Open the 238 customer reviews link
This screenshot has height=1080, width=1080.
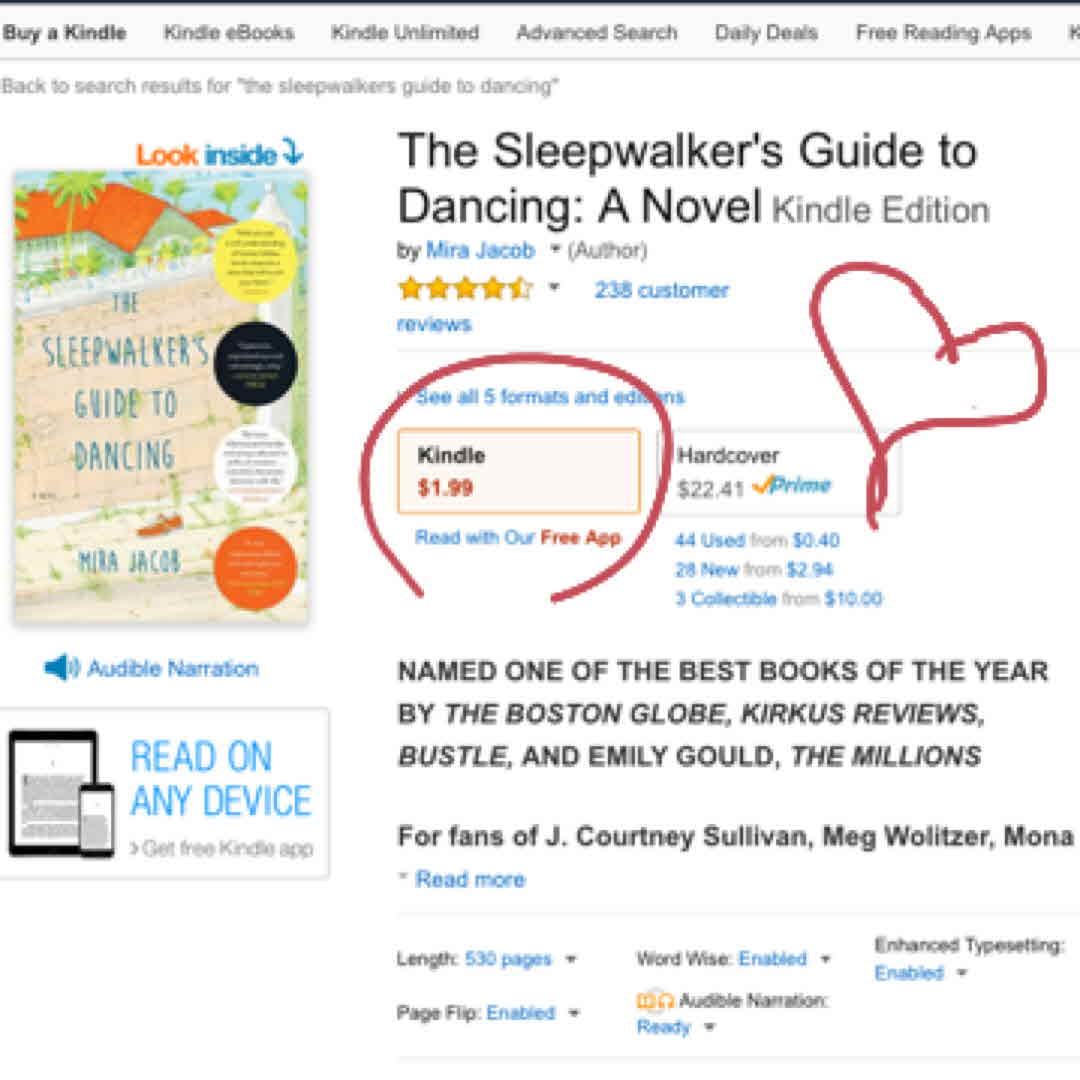[661, 290]
